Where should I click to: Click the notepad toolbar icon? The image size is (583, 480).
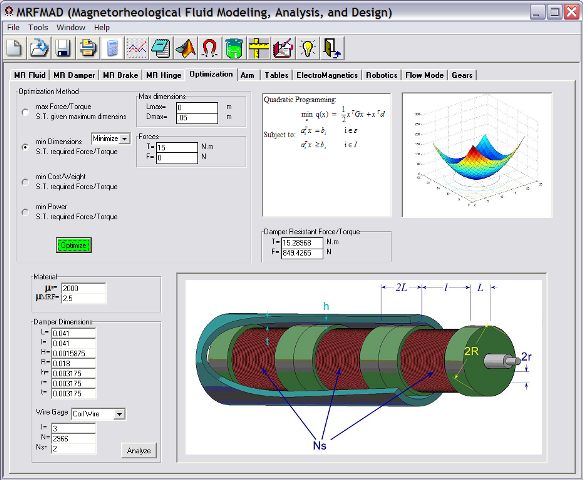161,48
